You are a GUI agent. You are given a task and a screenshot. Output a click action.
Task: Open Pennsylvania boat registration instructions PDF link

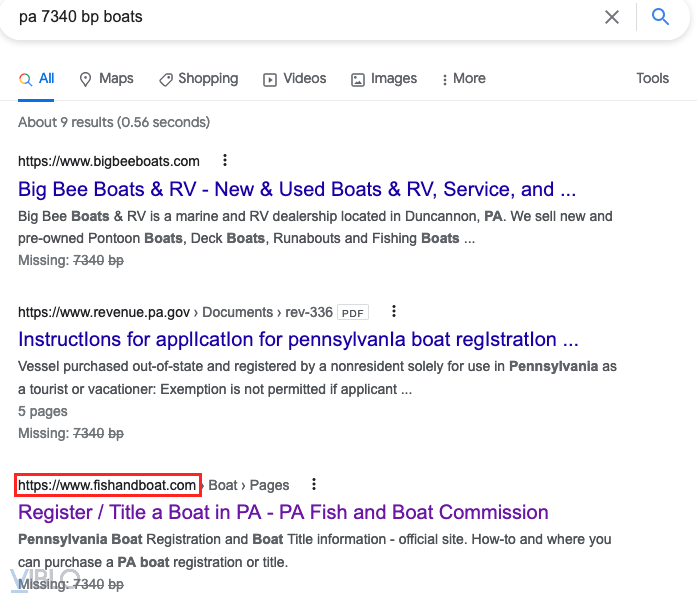[298, 340]
